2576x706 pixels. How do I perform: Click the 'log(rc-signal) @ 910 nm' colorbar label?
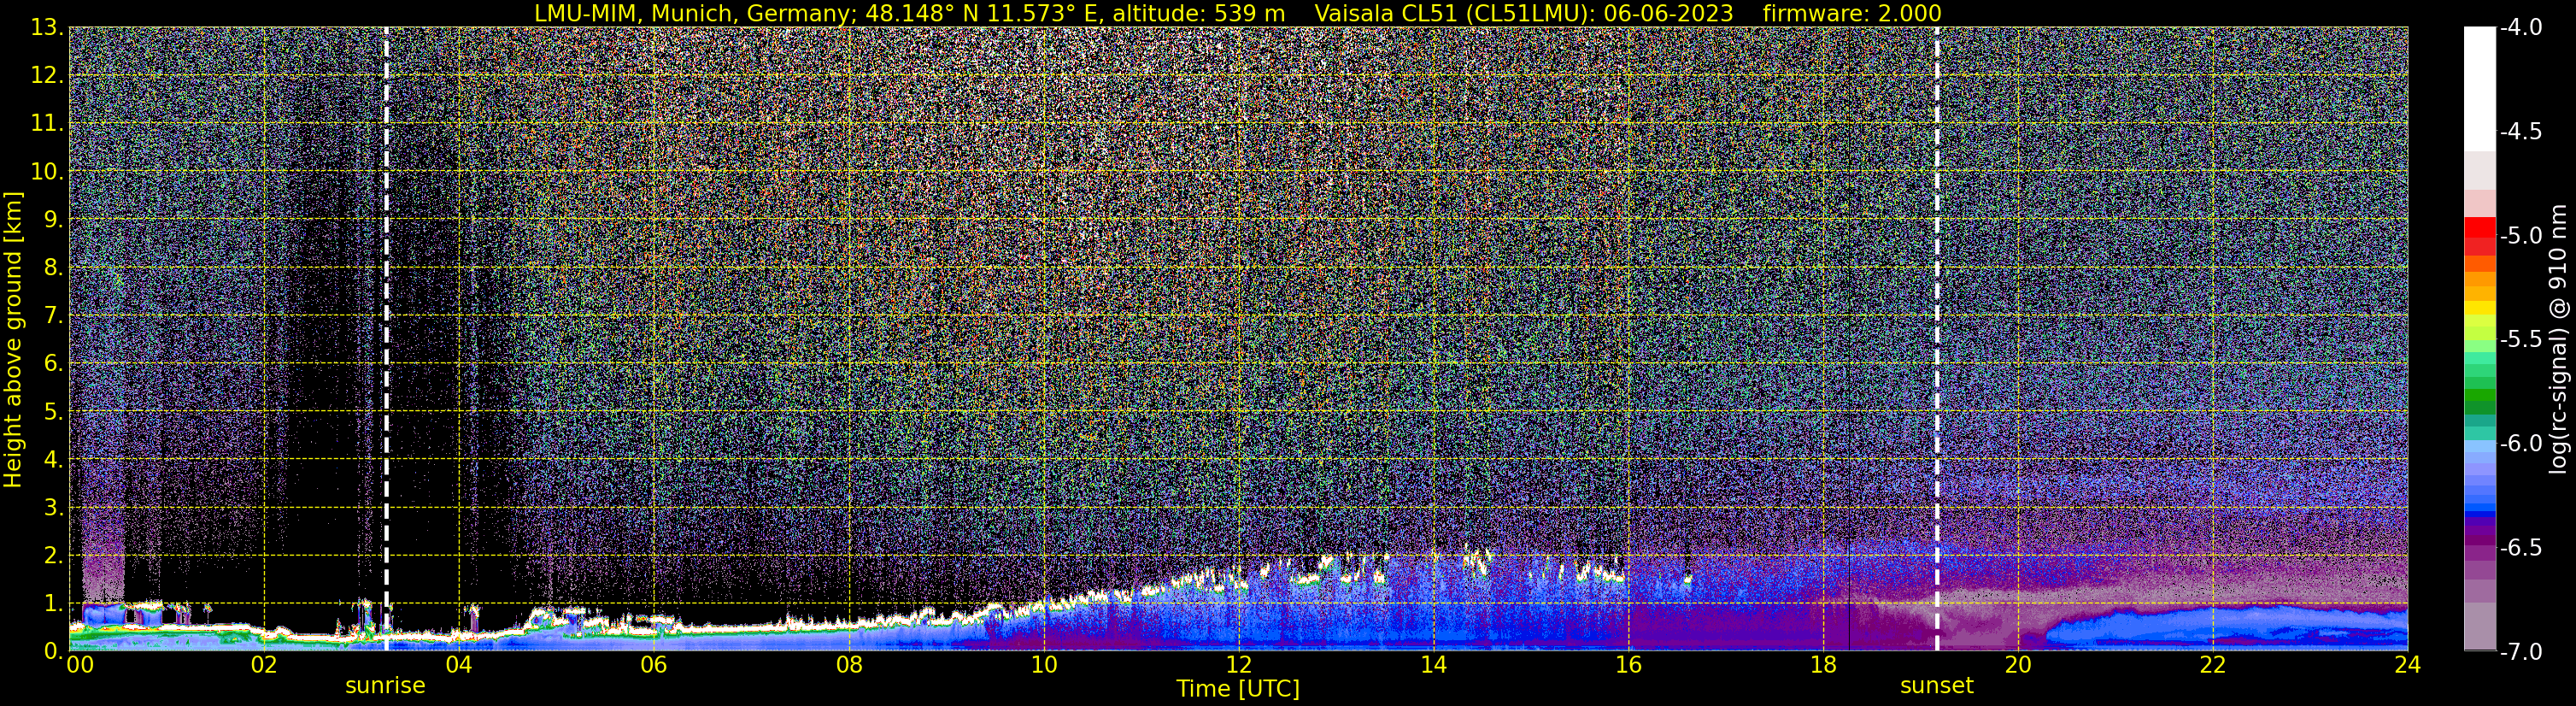click(x=2559, y=339)
